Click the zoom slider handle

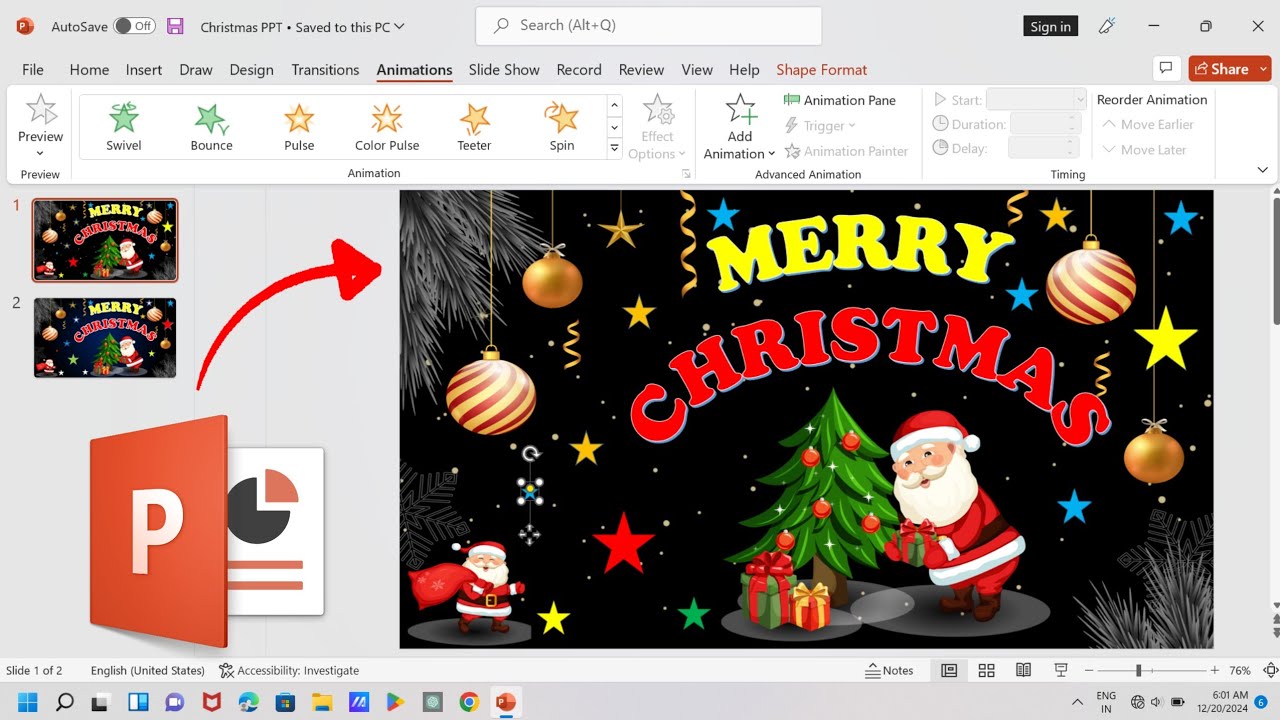(1138, 670)
